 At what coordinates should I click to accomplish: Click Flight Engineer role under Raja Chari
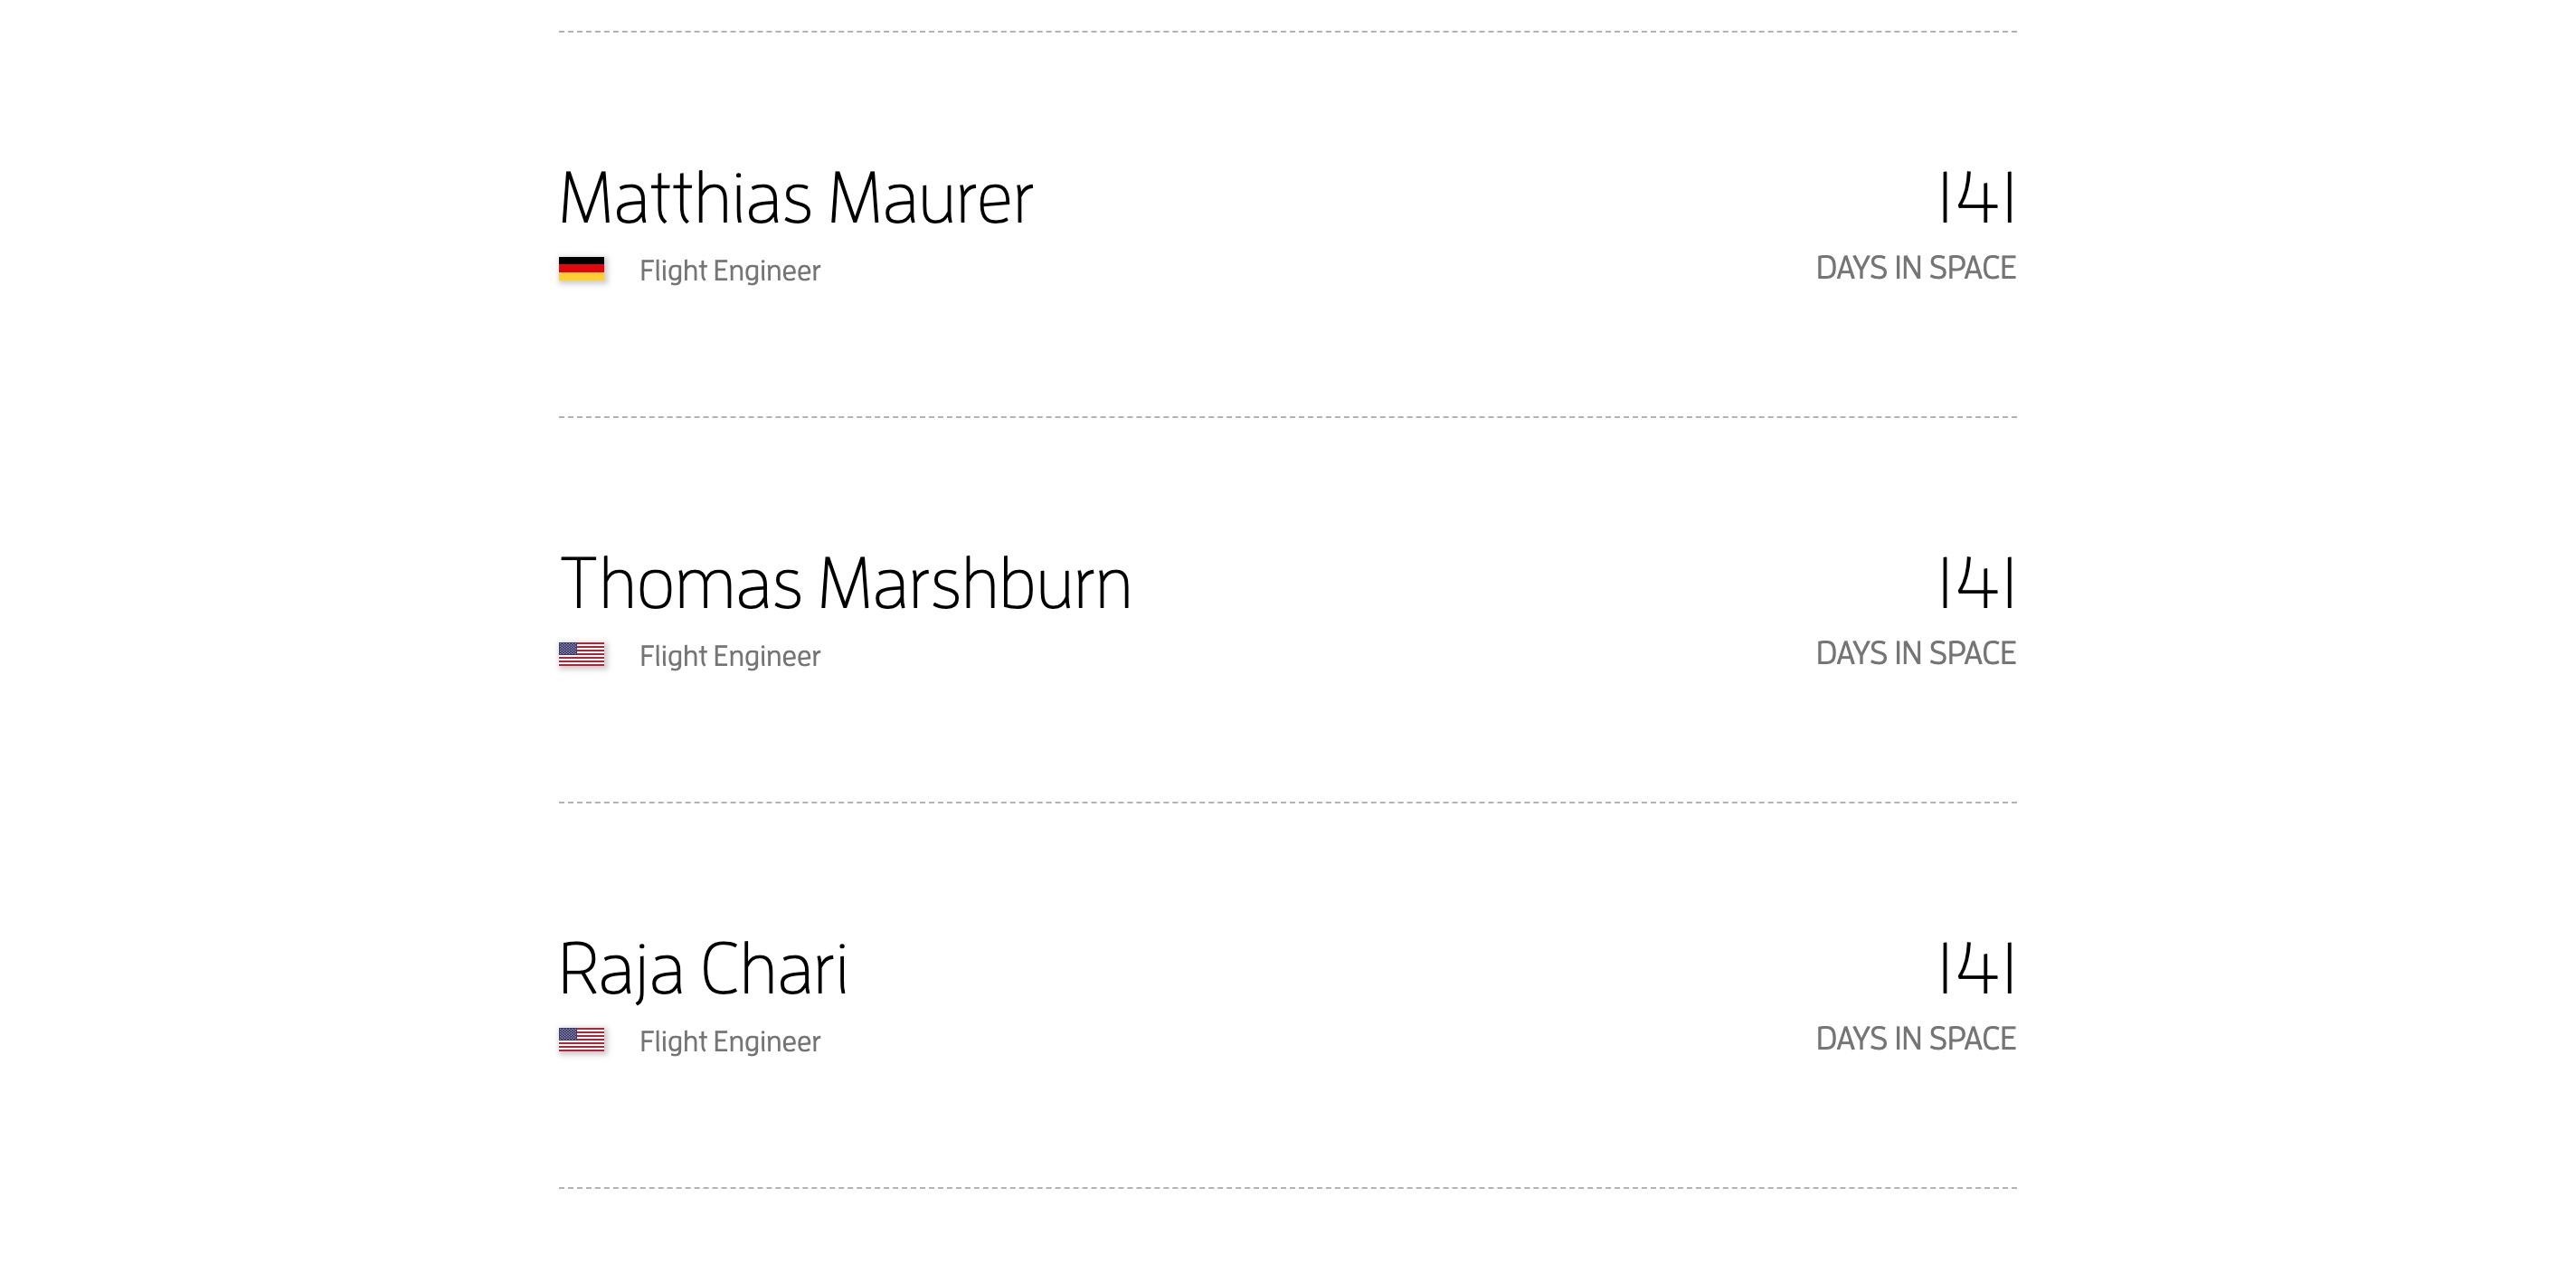tap(729, 1042)
